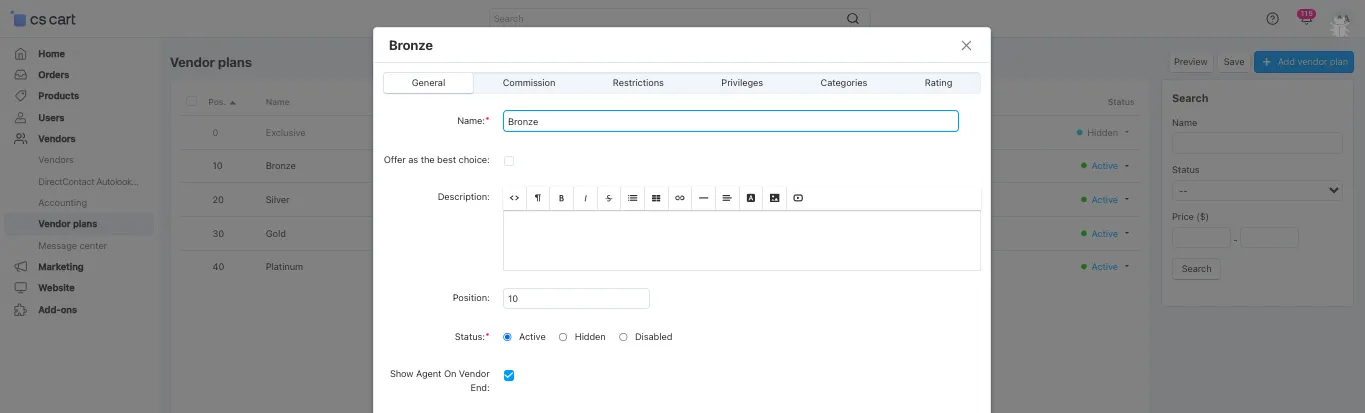The height and width of the screenshot is (413, 1365).
Task: Switch to the Privileges tab
Action: click(x=742, y=83)
